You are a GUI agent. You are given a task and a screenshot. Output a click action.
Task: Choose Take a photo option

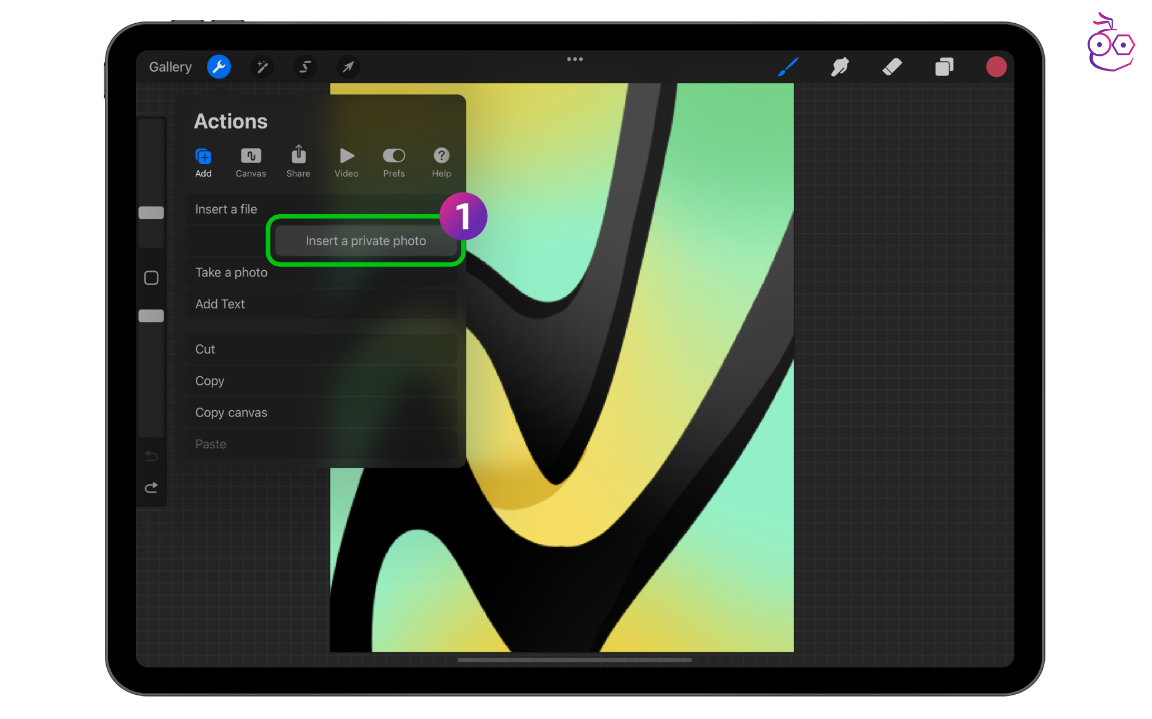tap(232, 273)
